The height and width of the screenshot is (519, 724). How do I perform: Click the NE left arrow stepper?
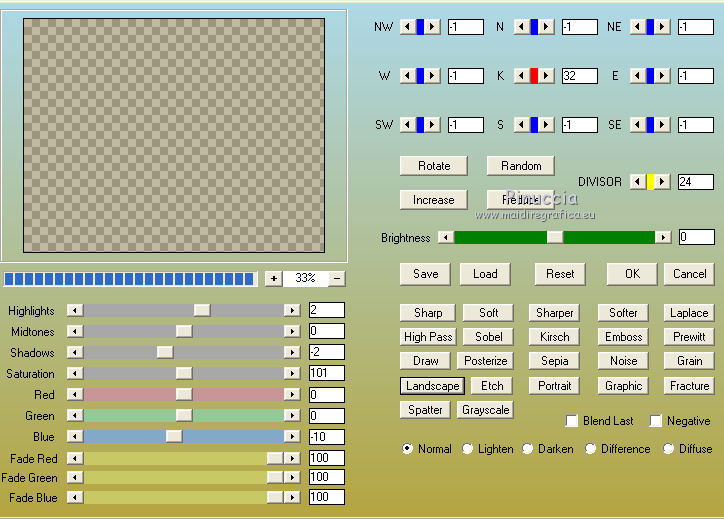click(x=638, y=27)
